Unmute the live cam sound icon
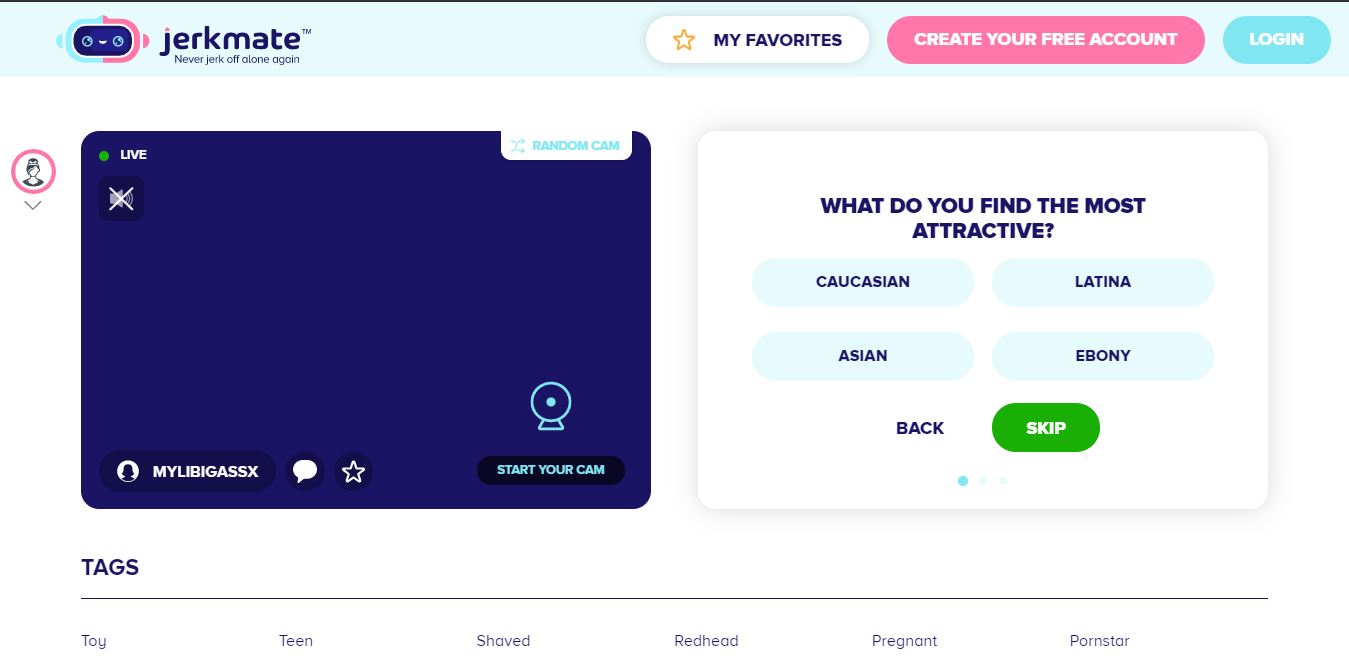Viewport: 1349px width, 659px height. 121,199
